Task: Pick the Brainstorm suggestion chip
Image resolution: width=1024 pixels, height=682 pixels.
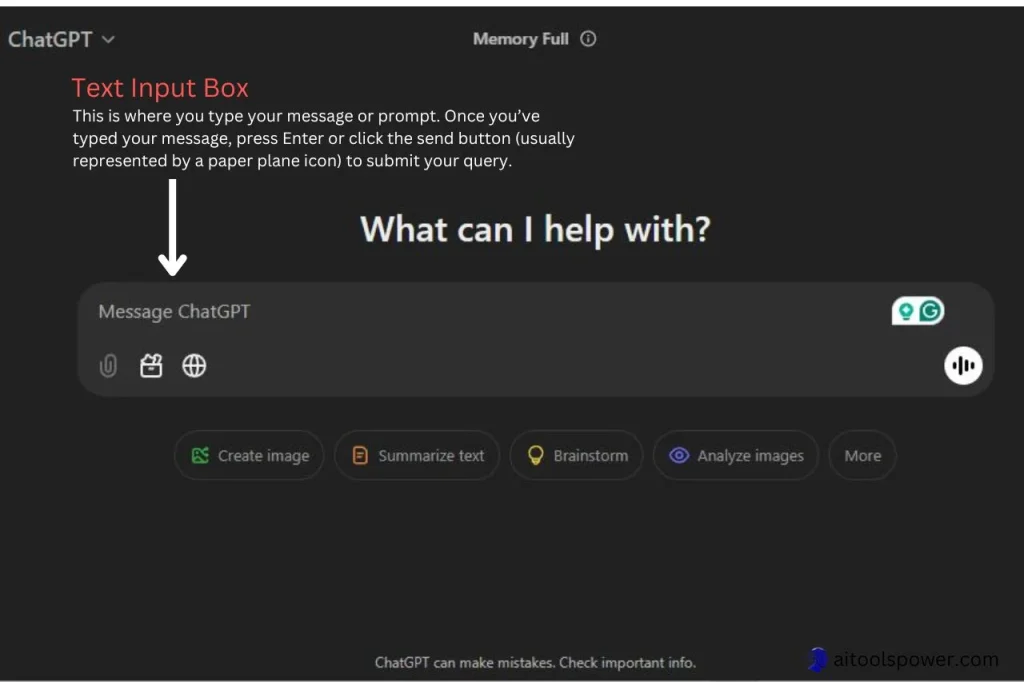Action: point(576,456)
